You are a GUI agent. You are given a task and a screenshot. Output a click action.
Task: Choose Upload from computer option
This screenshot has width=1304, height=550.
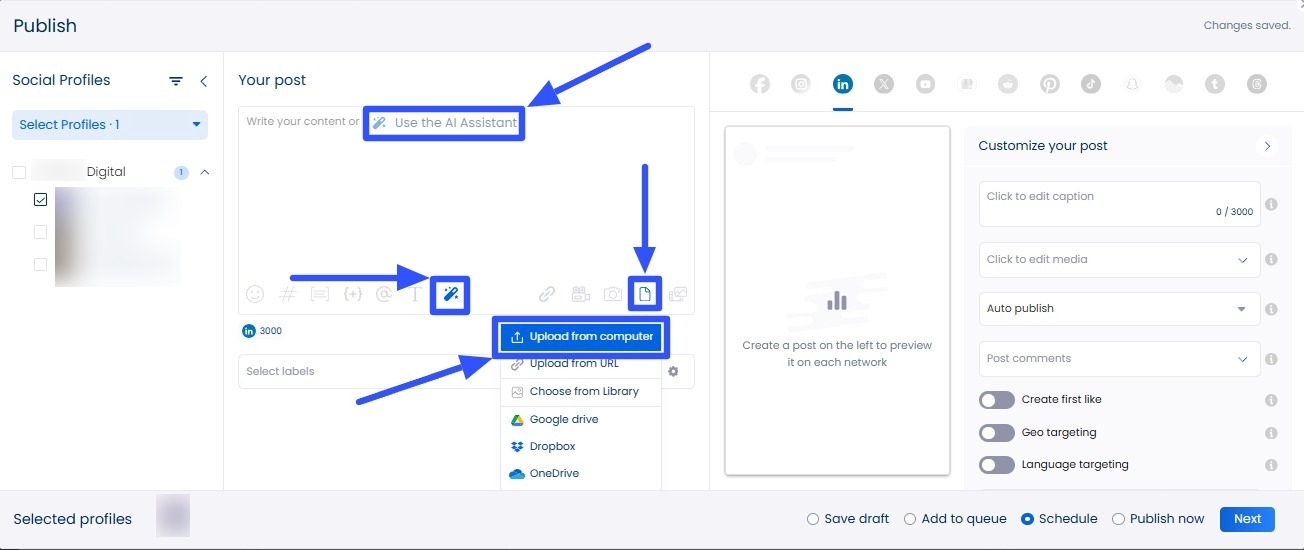(x=581, y=337)
